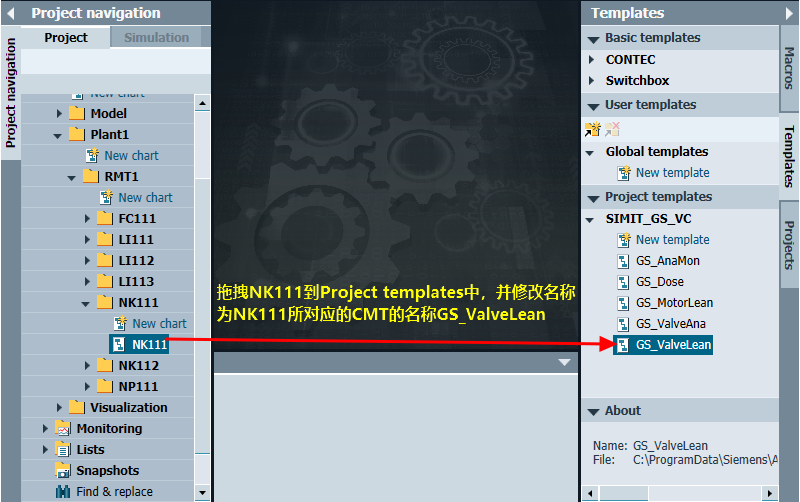Viewport: 800px width, 502px height.
Task: Collapse the Templates panel arrow
Action: click(x=789, y=13)
